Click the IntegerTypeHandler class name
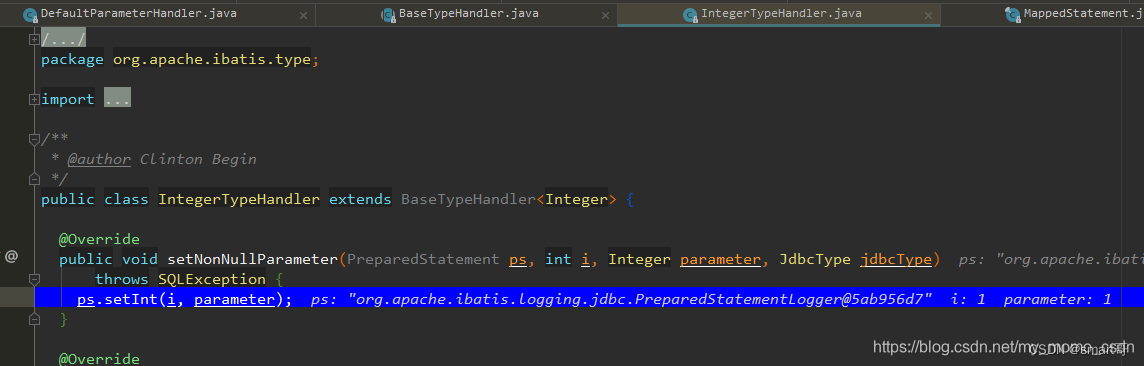Viewport: 1144px width, 366px height. 239,198
